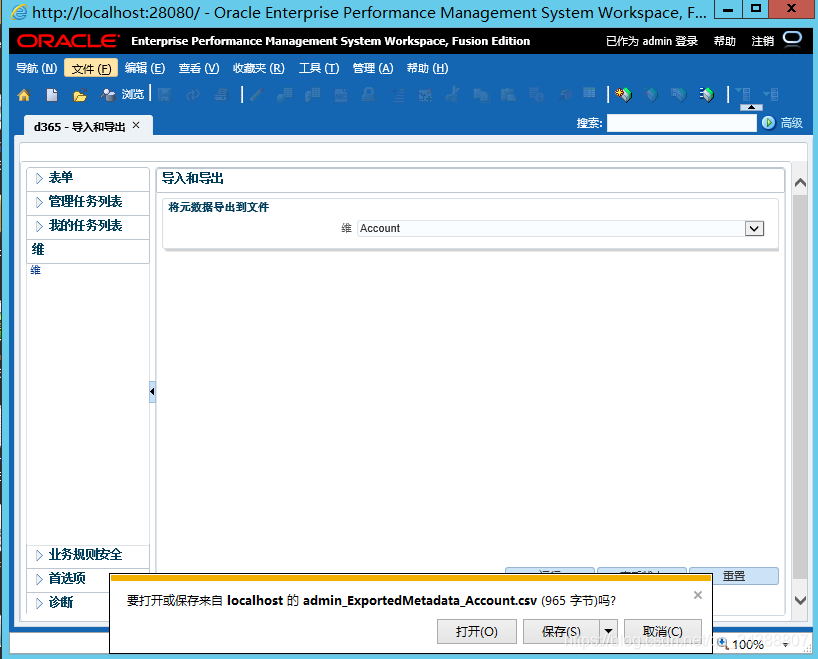Screen dimensions: 818x659
Task: Click the Internet Explorer icon in title bar
Action: click(19, 12)
